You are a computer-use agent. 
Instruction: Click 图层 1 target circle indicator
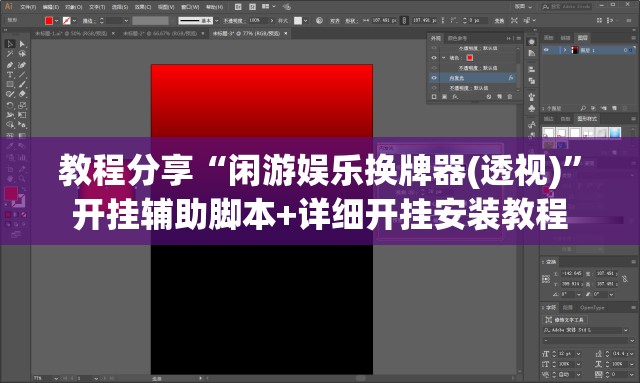tap(625, 50)
